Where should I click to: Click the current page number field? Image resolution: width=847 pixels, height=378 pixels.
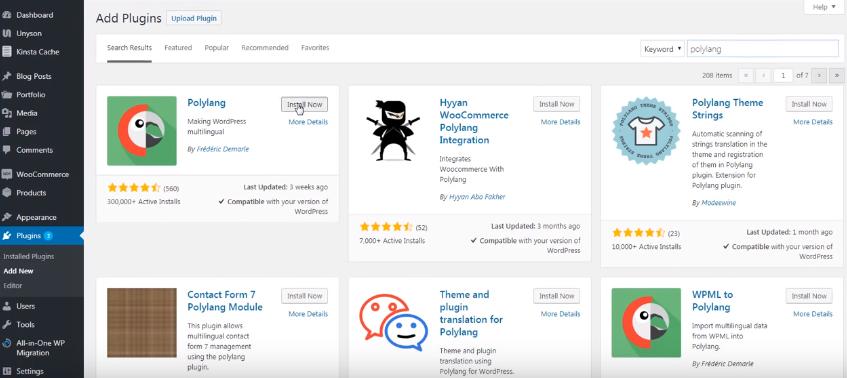click(x=783, y=76)
